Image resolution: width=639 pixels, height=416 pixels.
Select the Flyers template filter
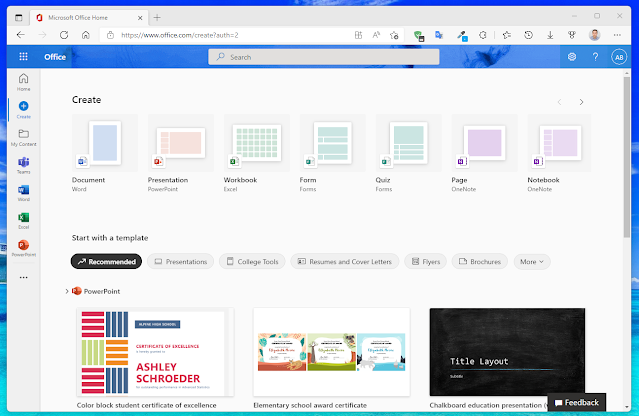(x=425, y=262)
